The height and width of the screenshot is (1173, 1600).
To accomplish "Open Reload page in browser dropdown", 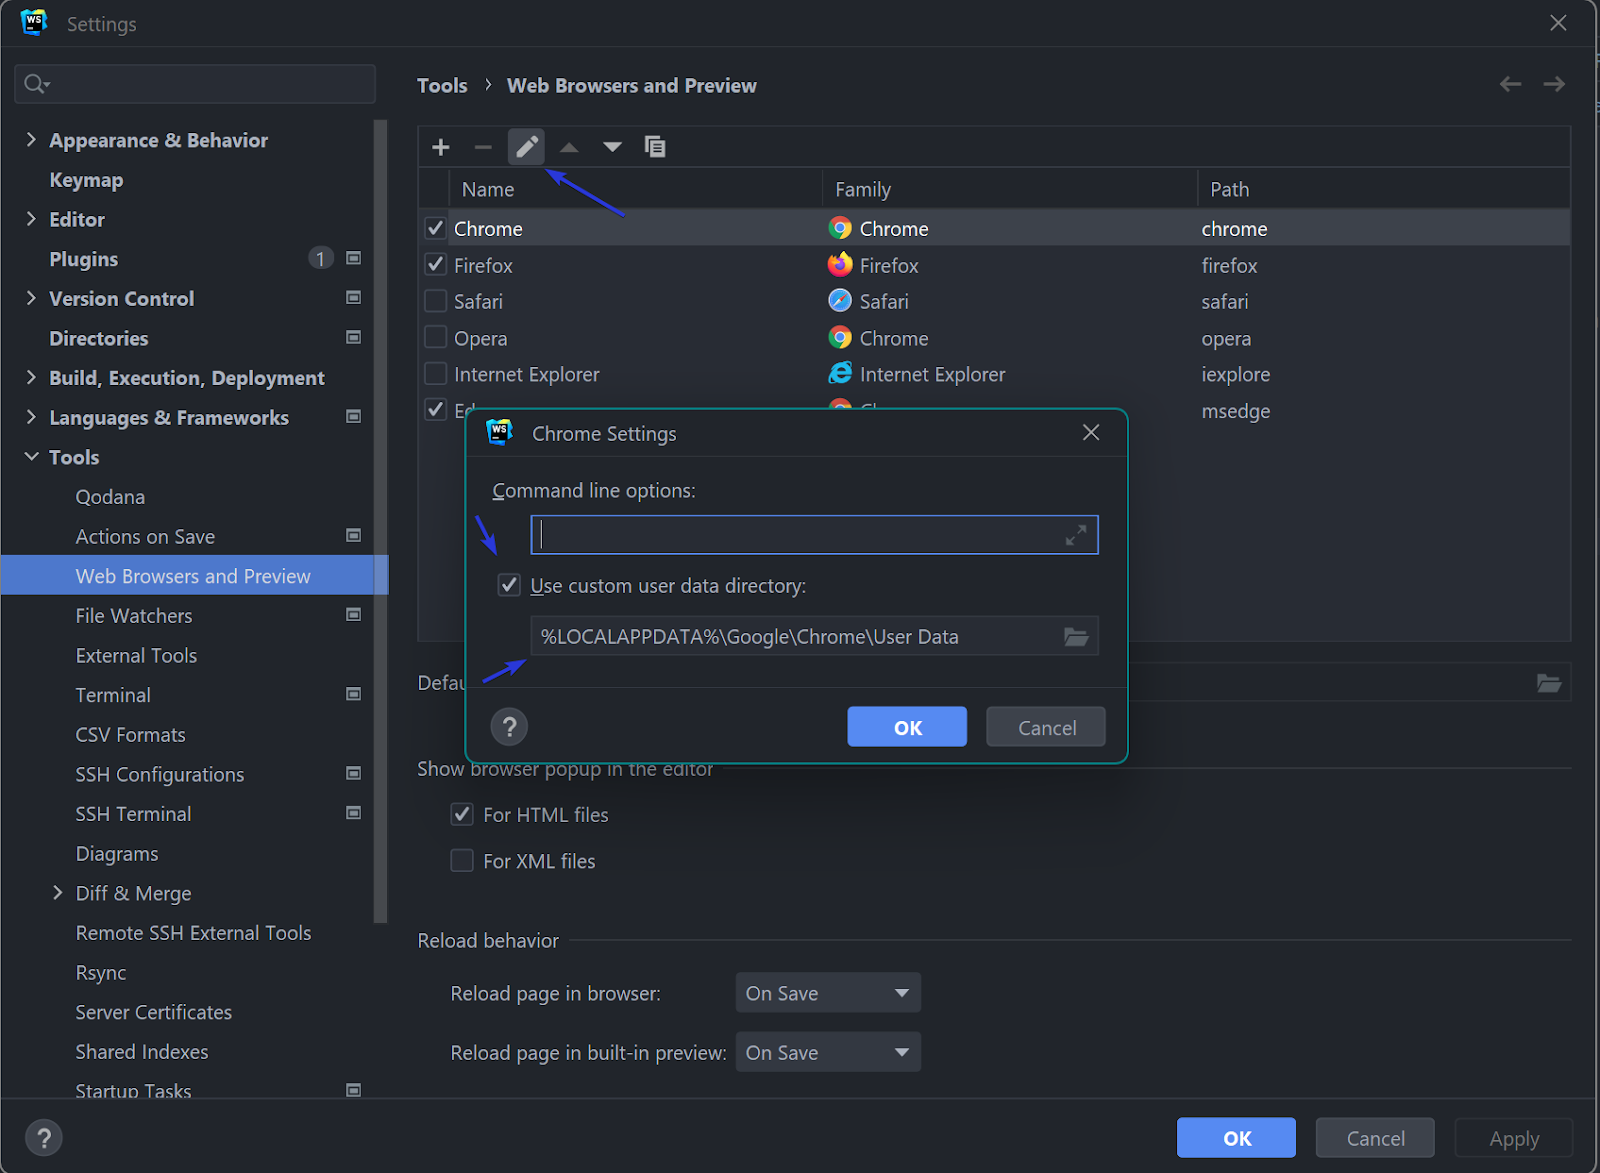I will (828, 993).
